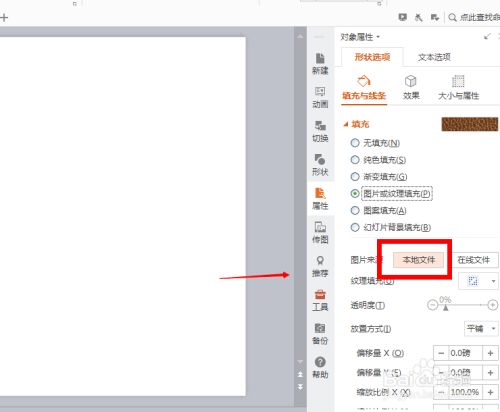The width and height of the screenshot is (500, 412).
Task: Click the search magnifier icon
Action: click(x=452, y=17)
